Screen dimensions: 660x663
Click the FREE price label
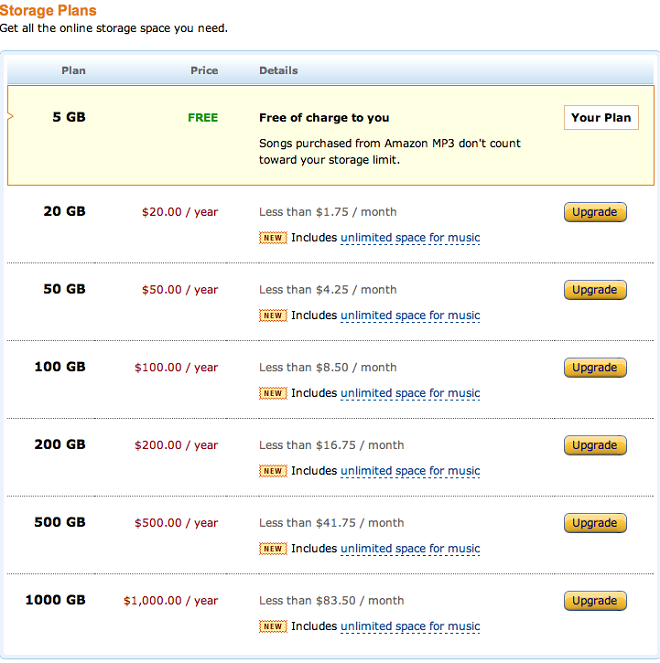tap(203, 117)
